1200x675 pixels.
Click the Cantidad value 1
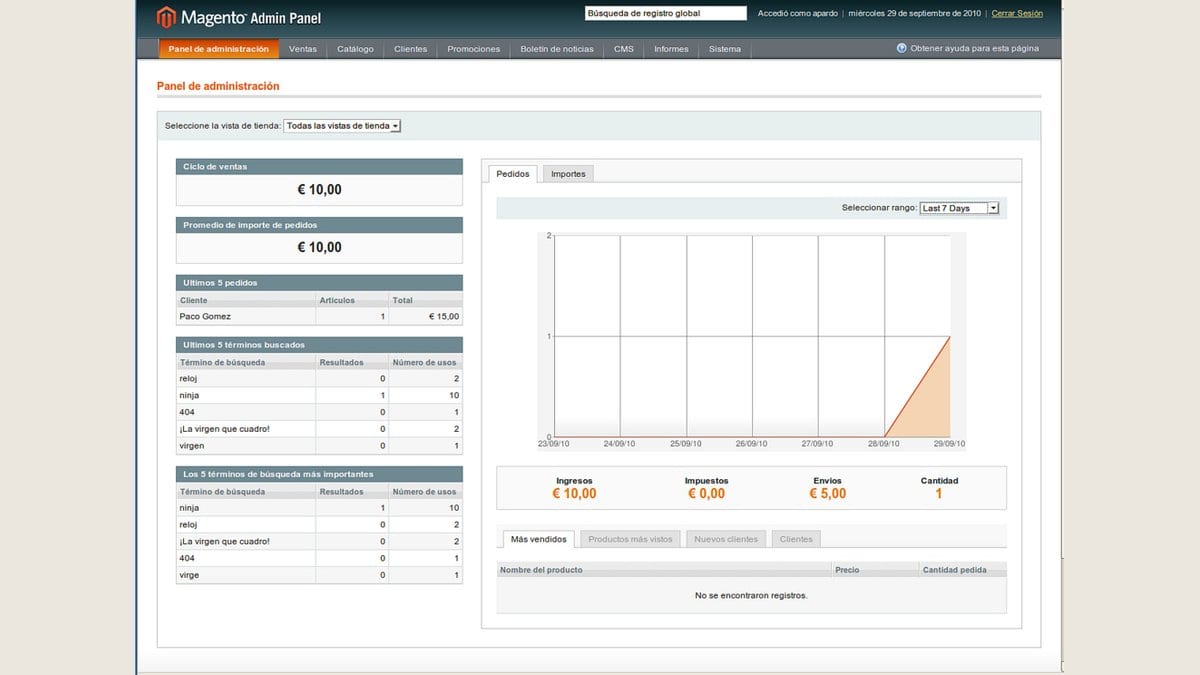tap(939, 494)
